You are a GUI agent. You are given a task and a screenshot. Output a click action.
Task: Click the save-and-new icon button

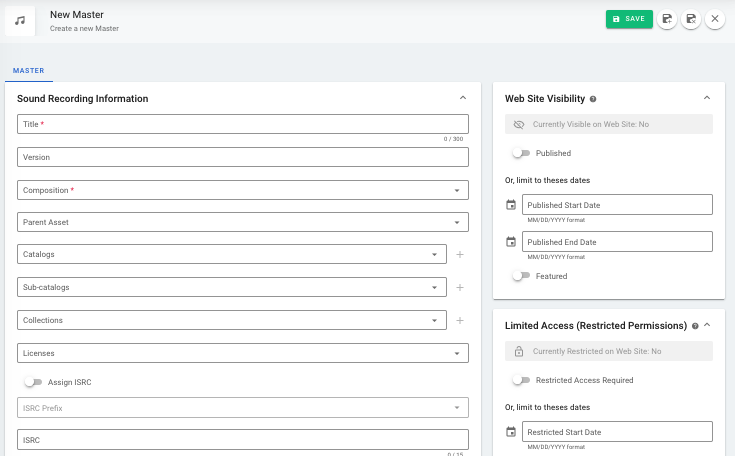pyautogui.click(x=667, y=19)
